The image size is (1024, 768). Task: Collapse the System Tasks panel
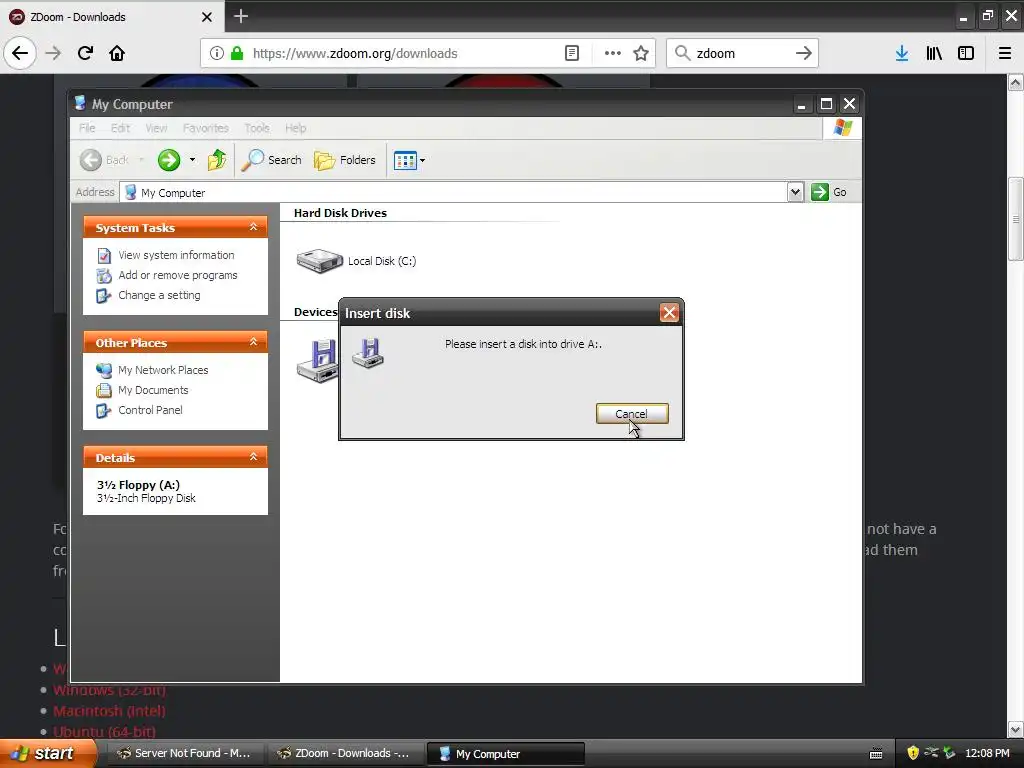253,227
